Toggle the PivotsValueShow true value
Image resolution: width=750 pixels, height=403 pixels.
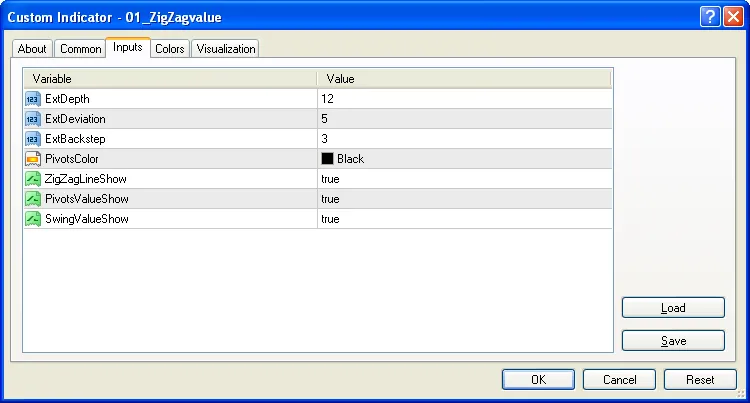coord(330,199)
